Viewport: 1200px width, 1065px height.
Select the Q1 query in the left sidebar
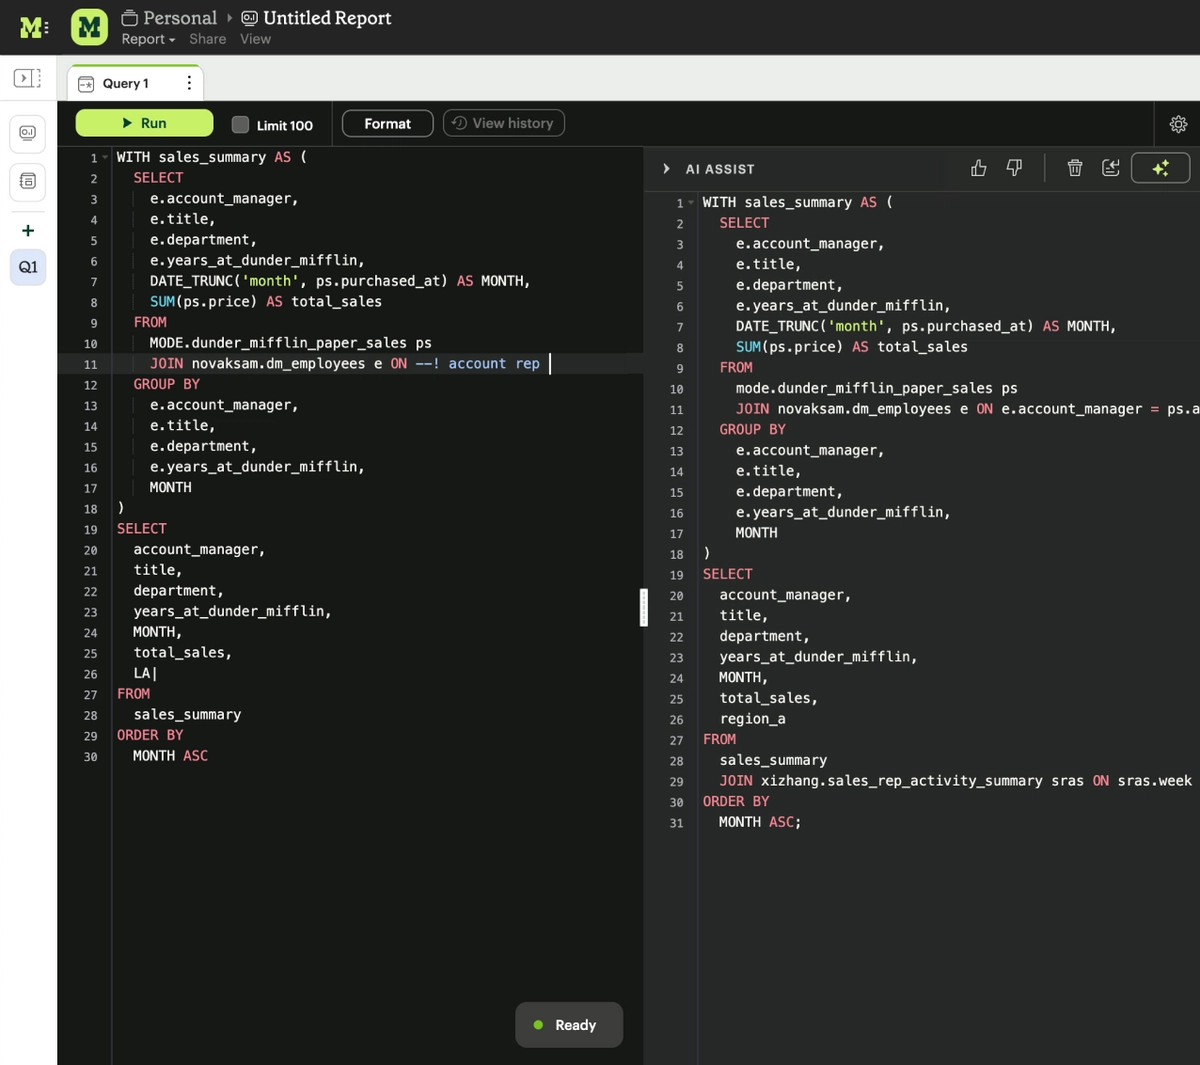27,267
